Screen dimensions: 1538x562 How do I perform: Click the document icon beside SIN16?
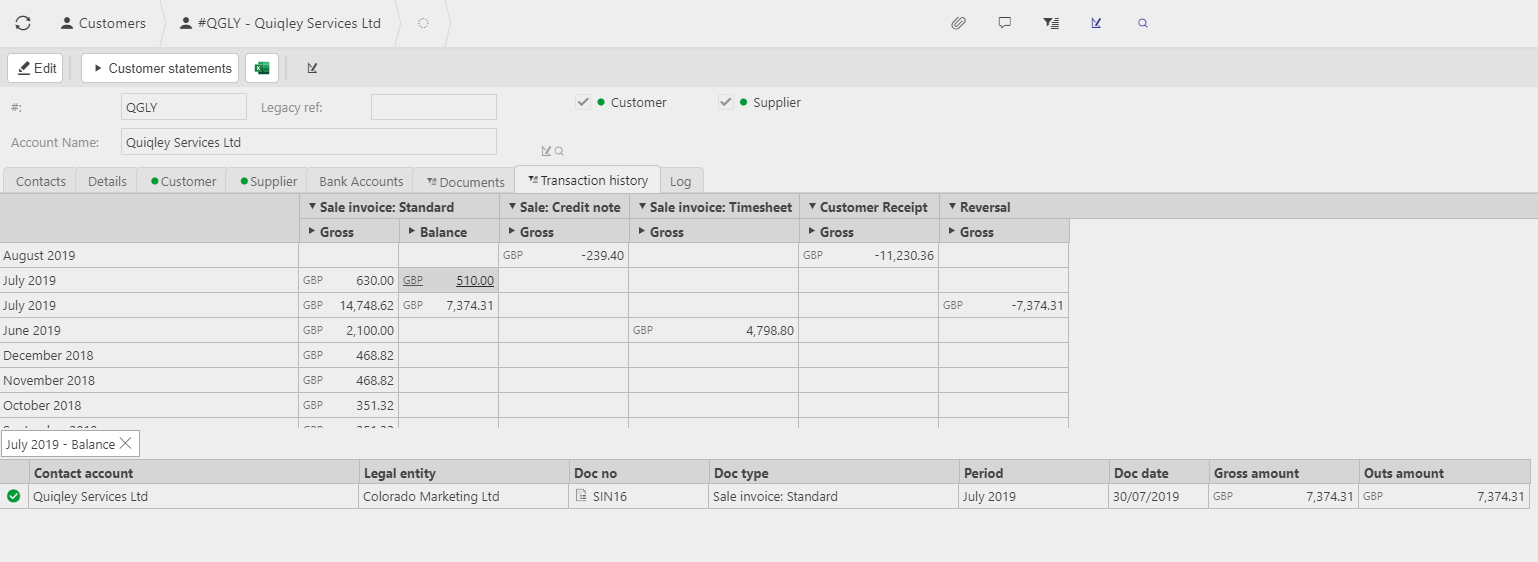point(581,496)
